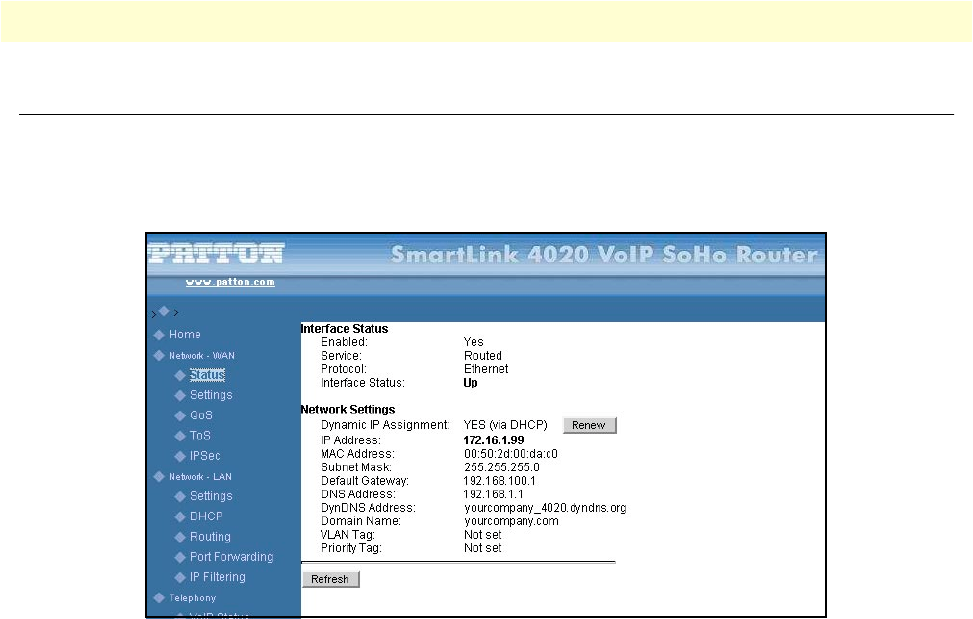
Task: Click the SmartLink 4020 VoIP SoHo Router banner title
Action: pos(604,254)
